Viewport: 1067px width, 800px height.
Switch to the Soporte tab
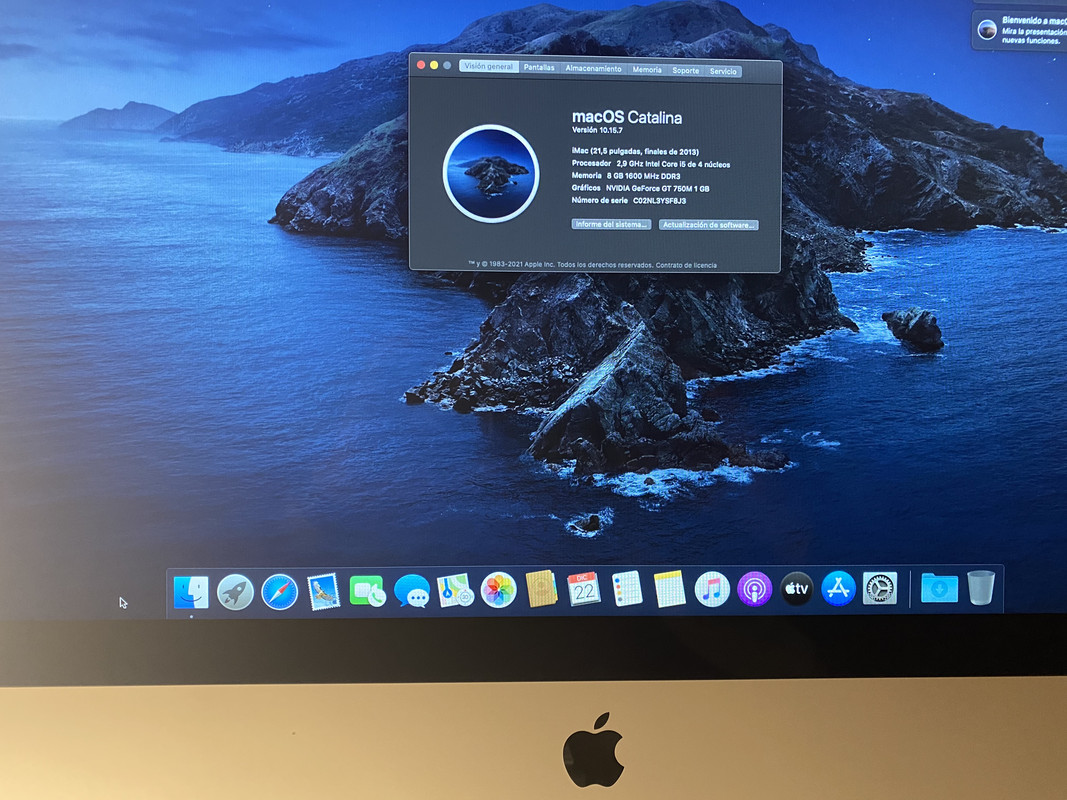pos(686,71)
